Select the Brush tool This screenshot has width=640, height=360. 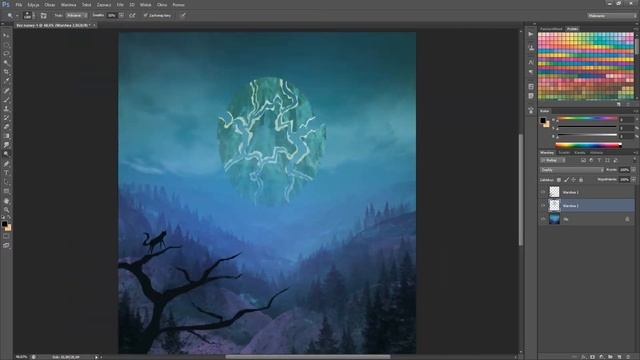pos(6,100)
